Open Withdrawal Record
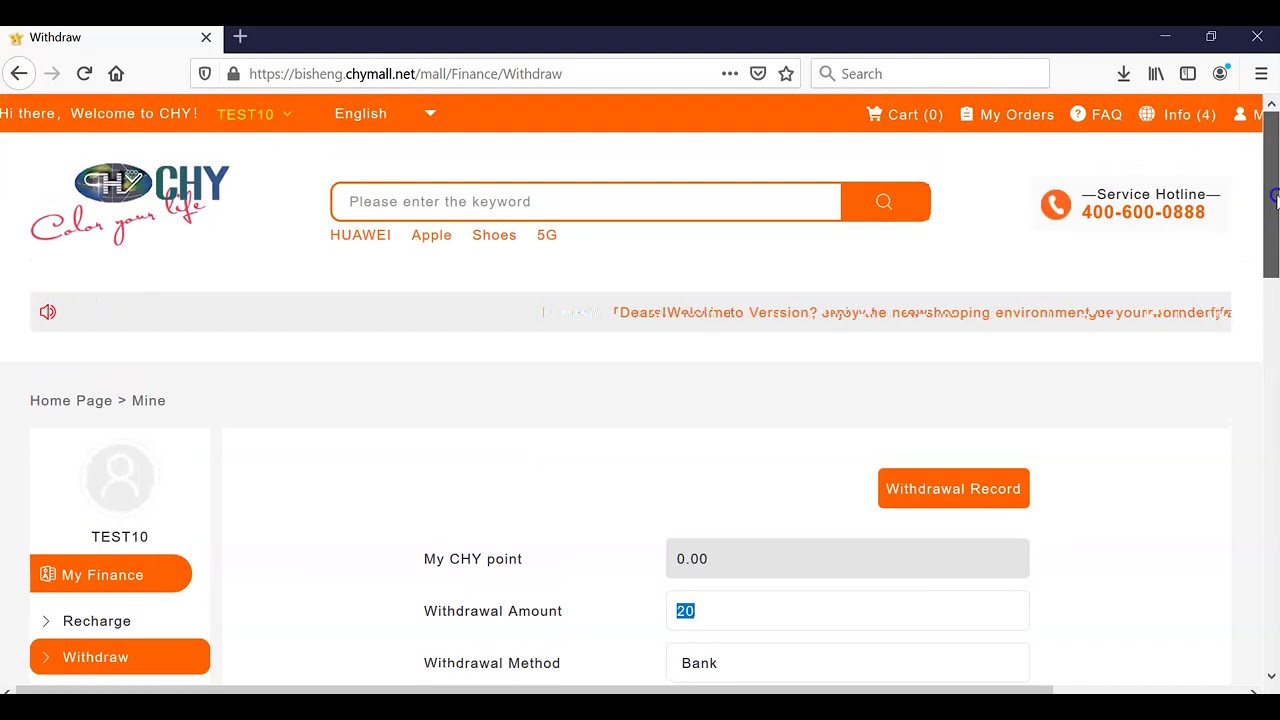 point(953,488)
